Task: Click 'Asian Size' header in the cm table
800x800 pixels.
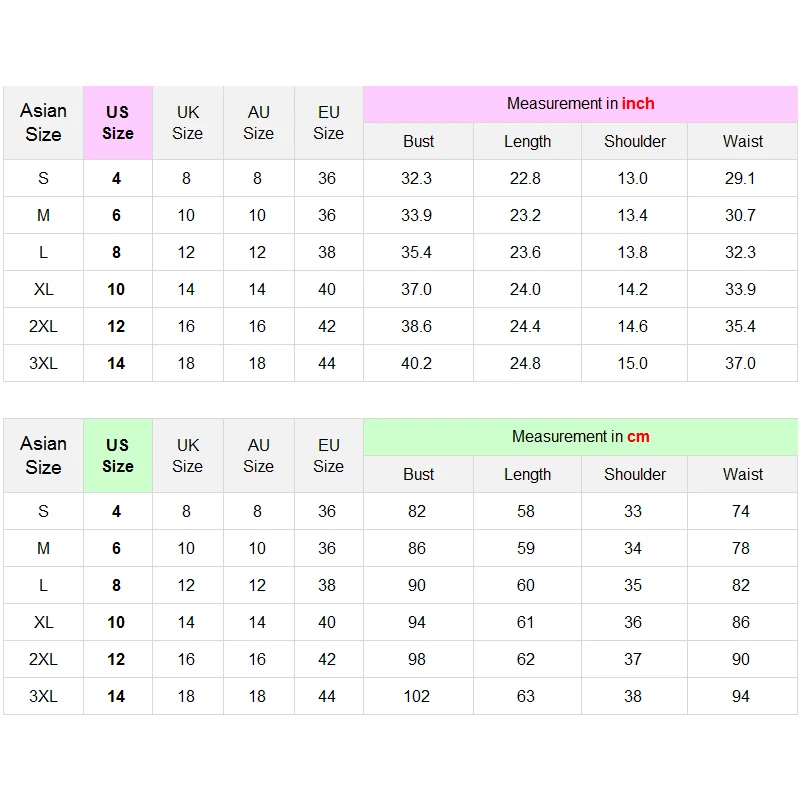Action: click(43, 455)
